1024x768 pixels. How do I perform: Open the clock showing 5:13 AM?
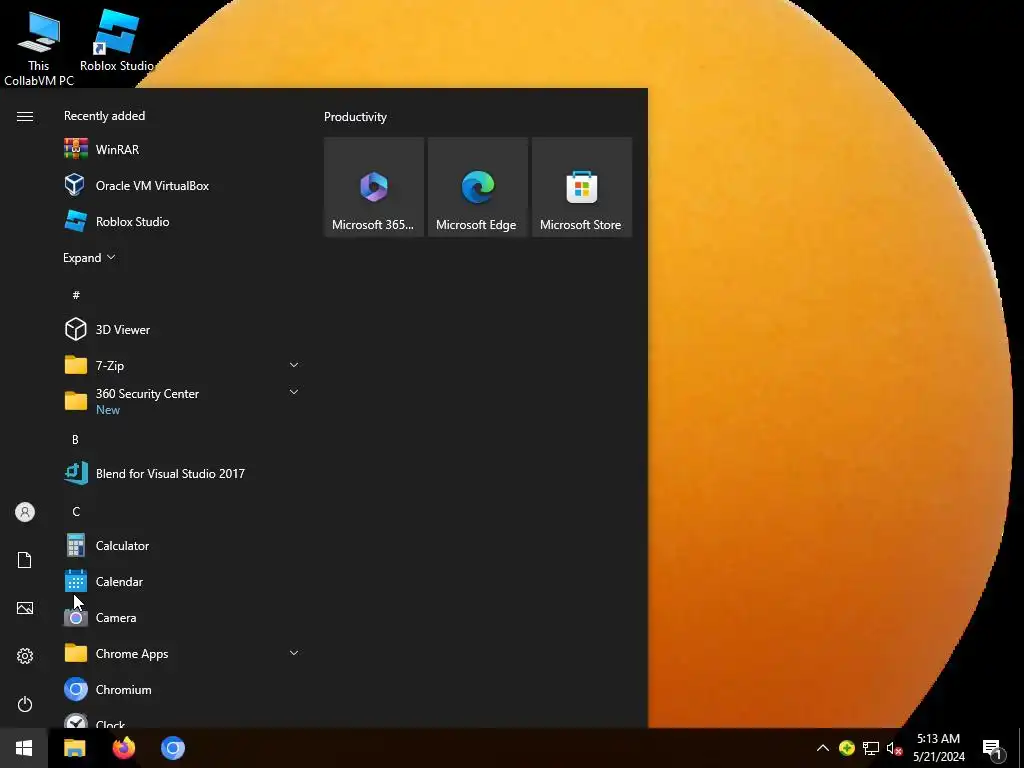click(x=938, y=748)
